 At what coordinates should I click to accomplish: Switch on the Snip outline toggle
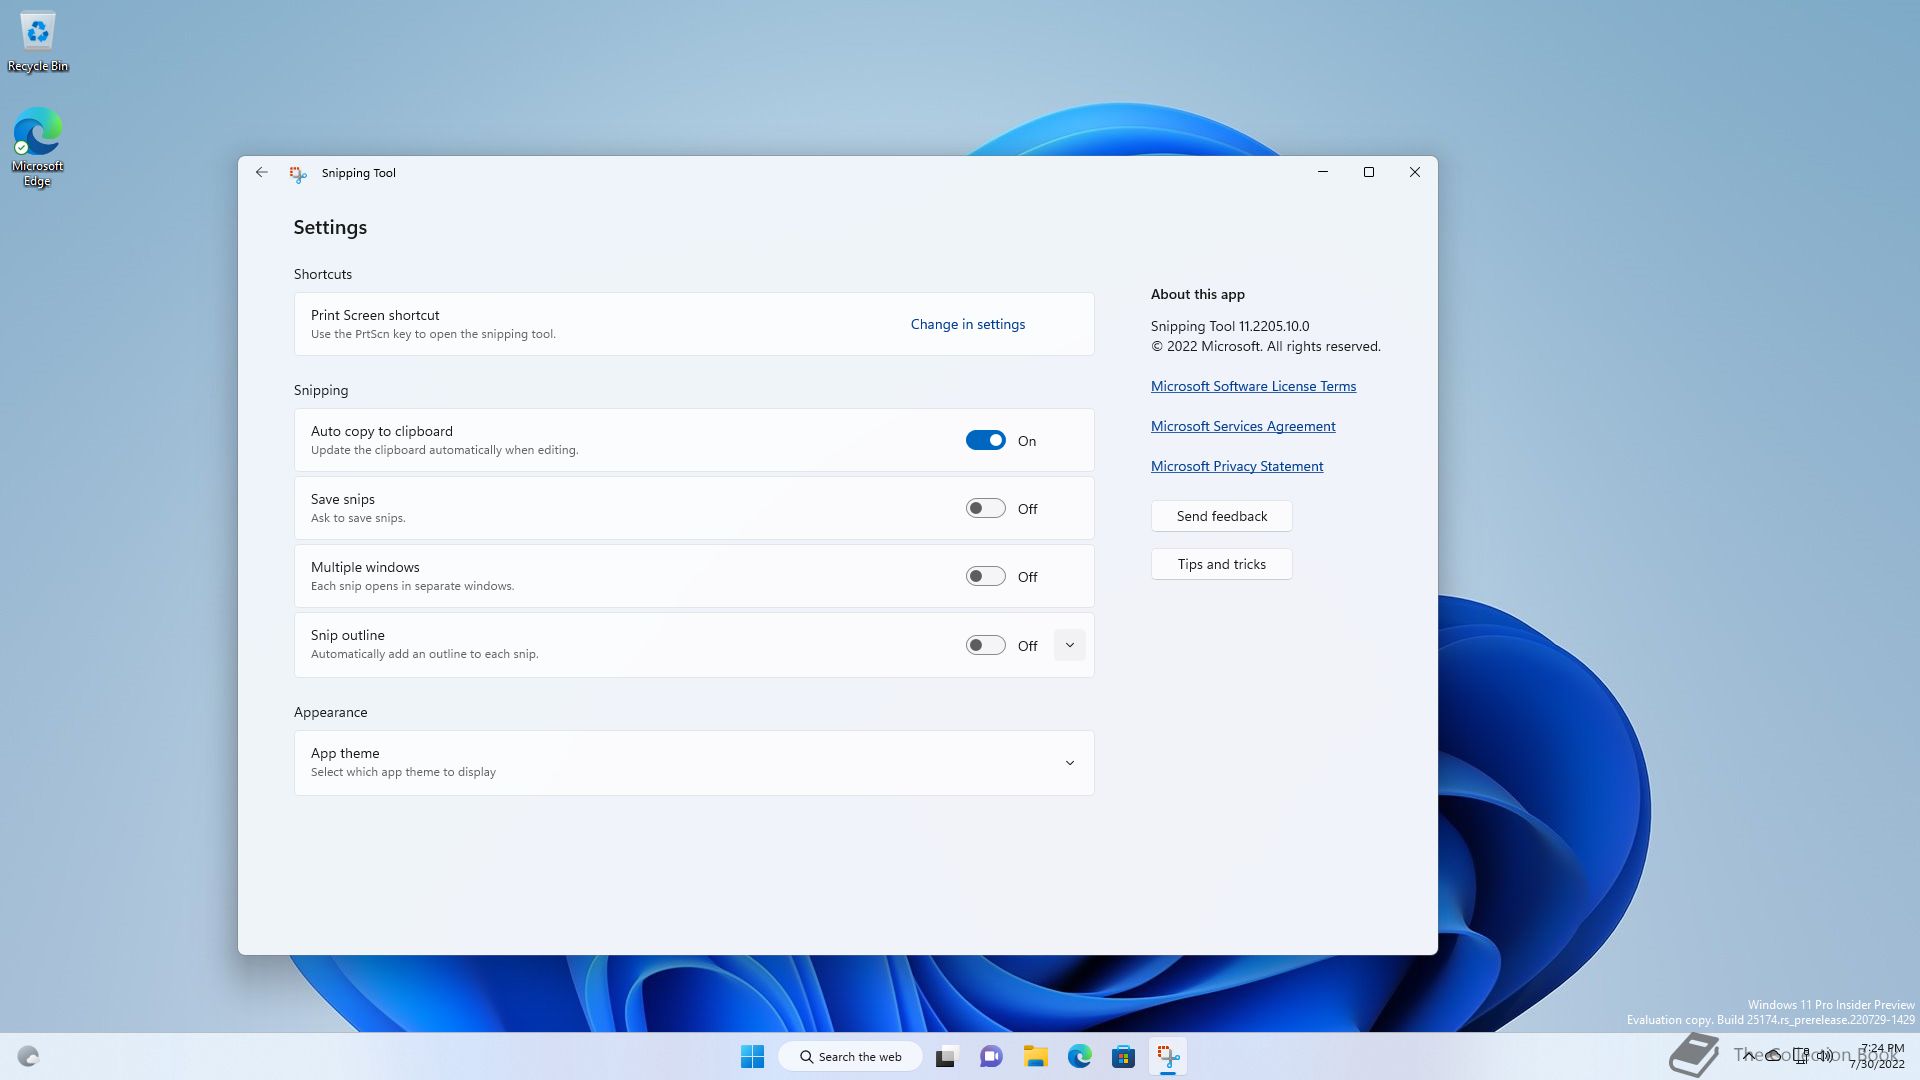(985, 645)
